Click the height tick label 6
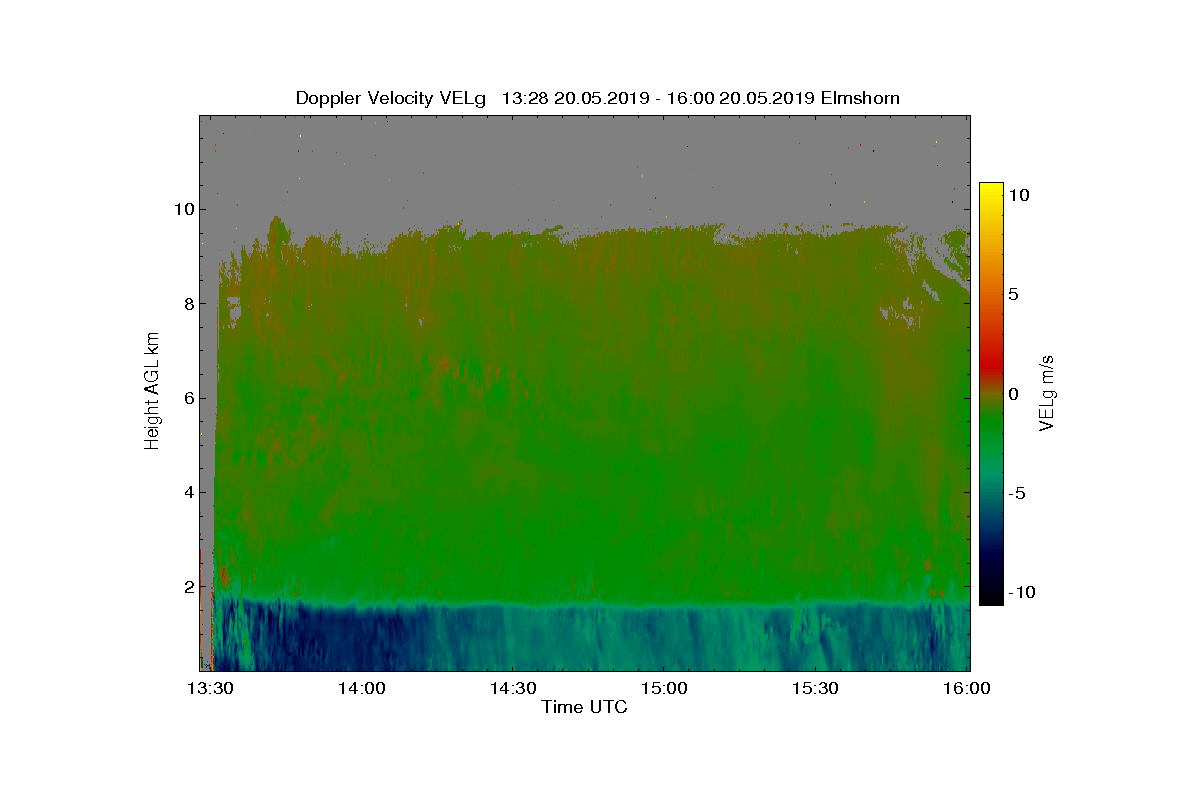 187,398
